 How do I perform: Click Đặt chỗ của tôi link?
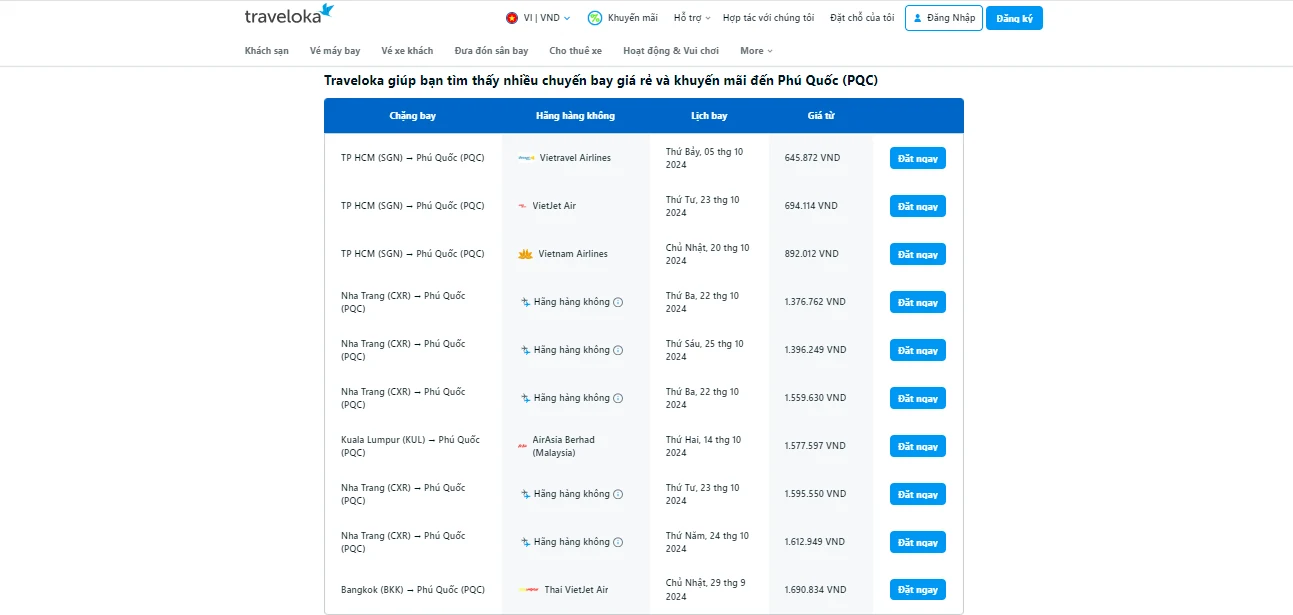pos(862,18)
